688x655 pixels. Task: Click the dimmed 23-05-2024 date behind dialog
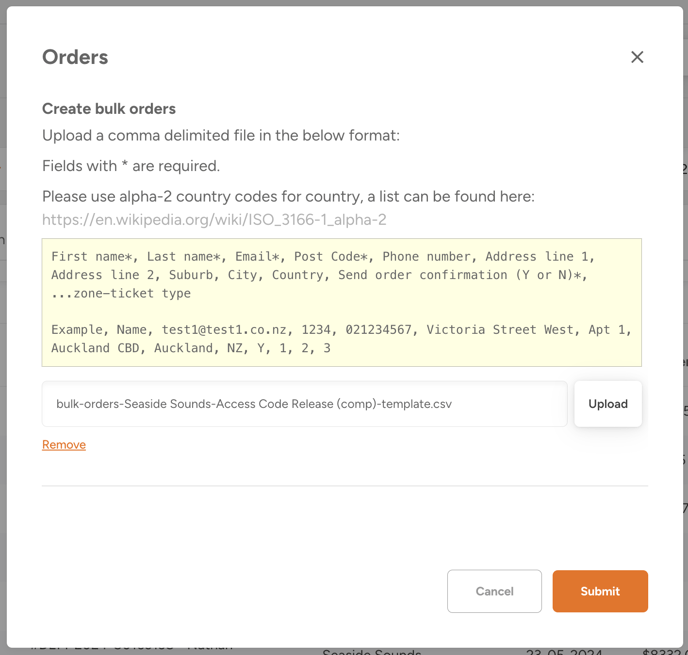click(565, 651)
